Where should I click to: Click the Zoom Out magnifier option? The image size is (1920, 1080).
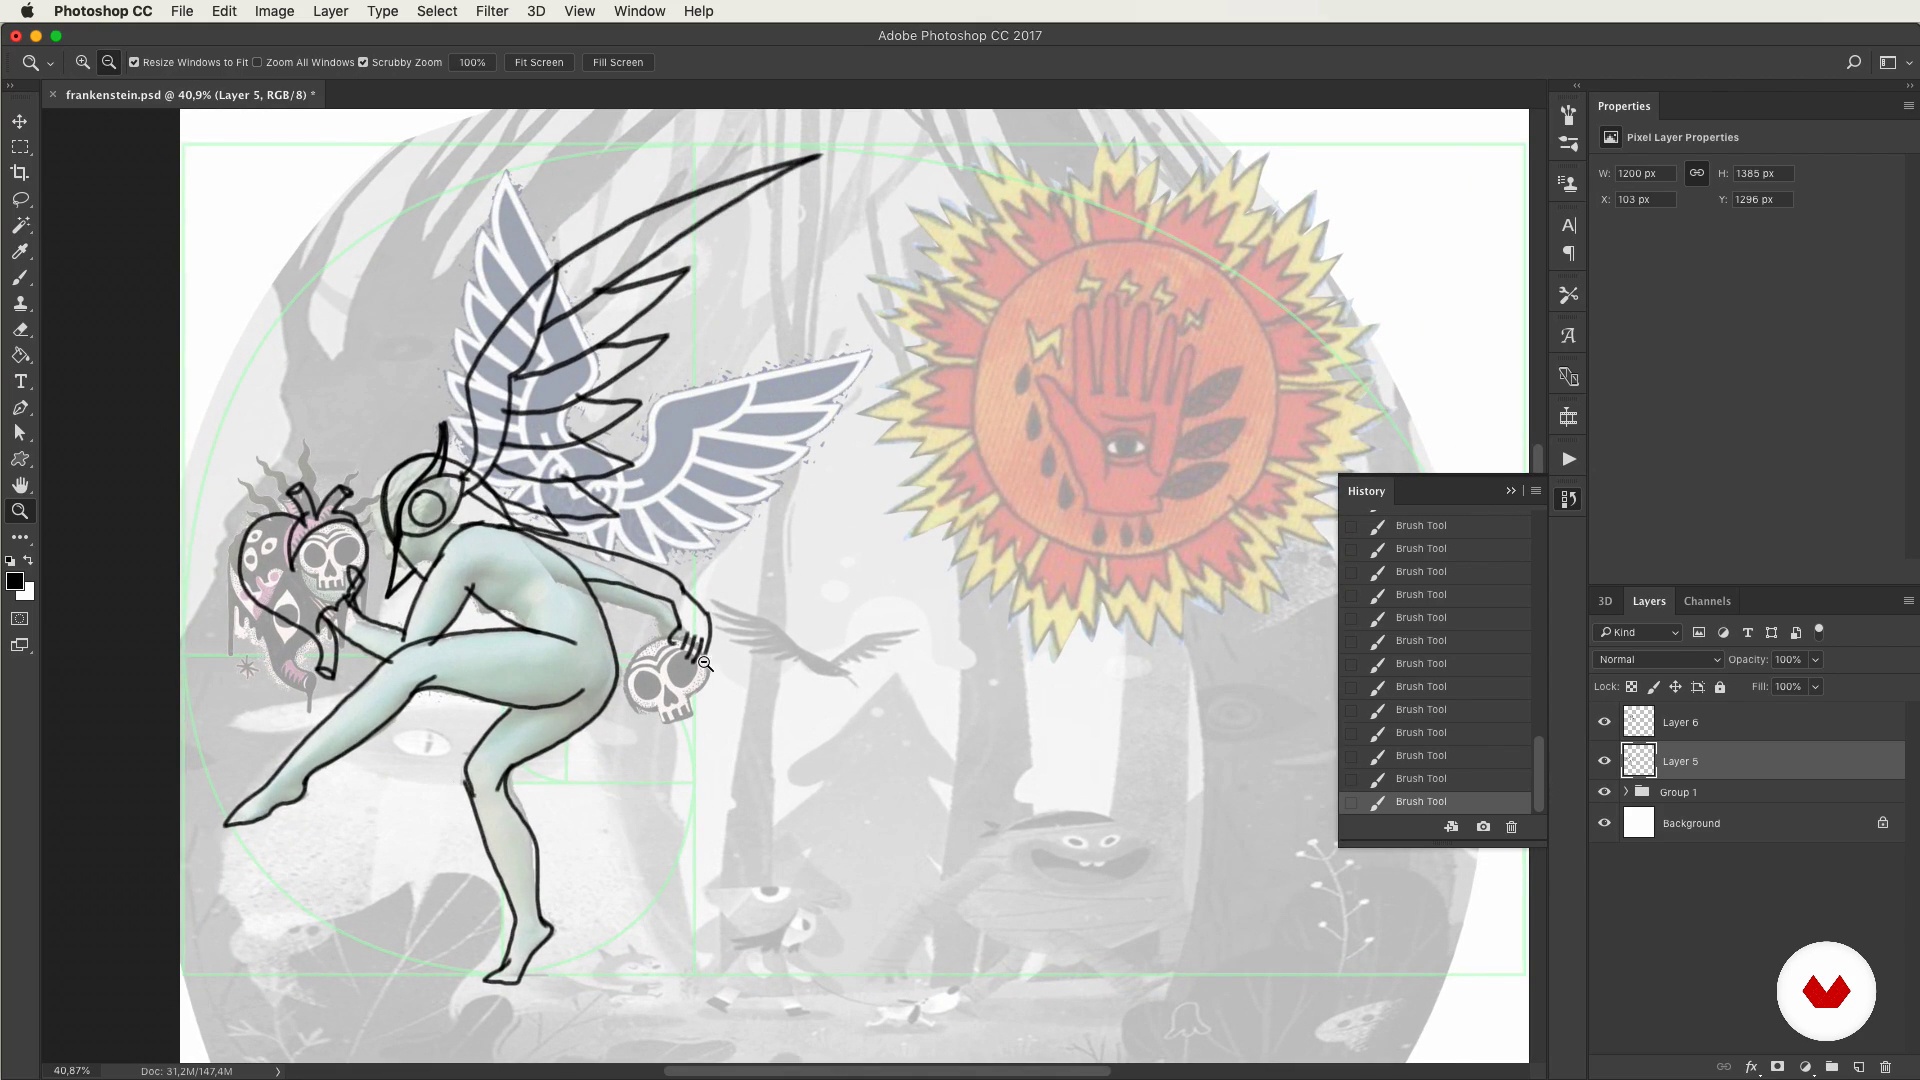[109, 62]
